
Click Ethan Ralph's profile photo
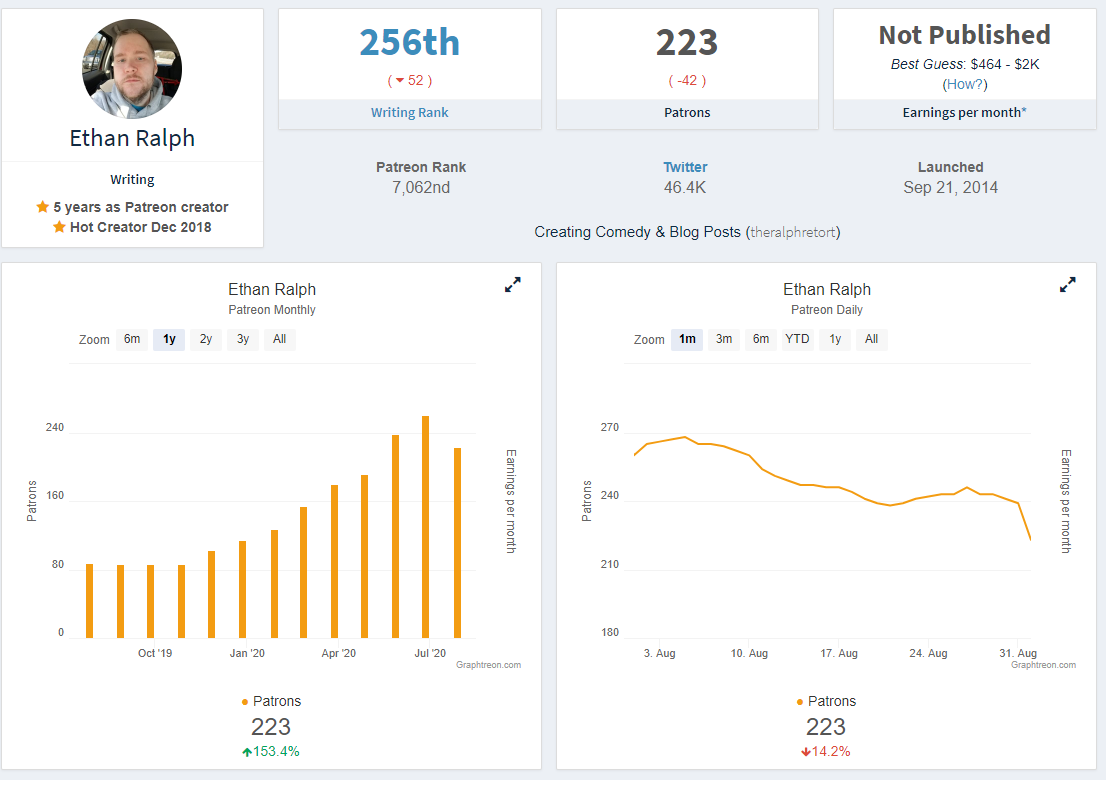pos(132,69)
